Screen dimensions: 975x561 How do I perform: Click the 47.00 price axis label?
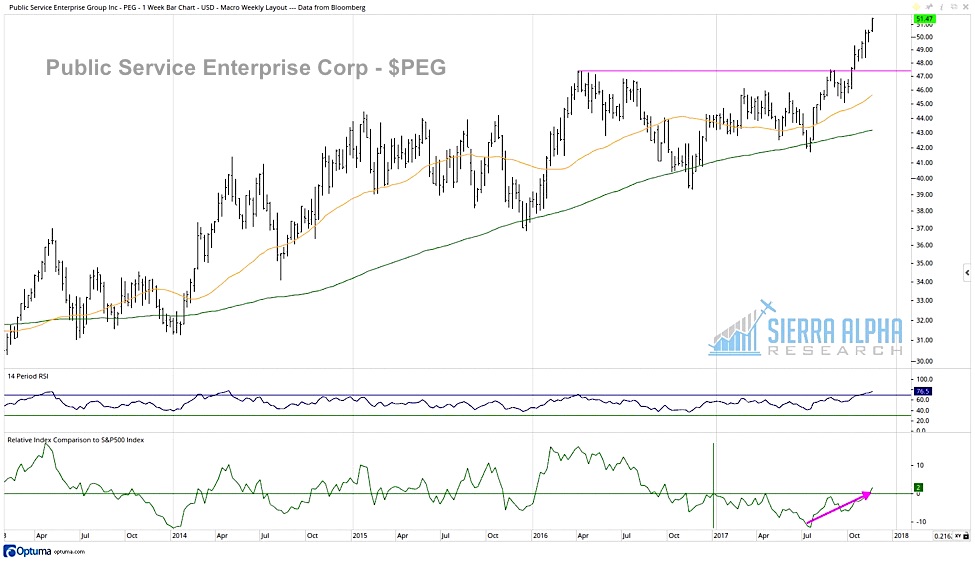pyautogui.click(x=925, y=76)
